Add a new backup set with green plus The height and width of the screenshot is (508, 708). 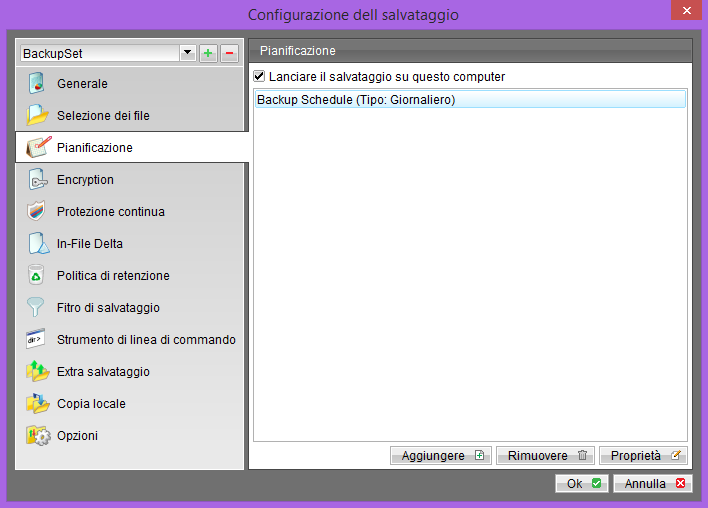click(x=208, y=53)
